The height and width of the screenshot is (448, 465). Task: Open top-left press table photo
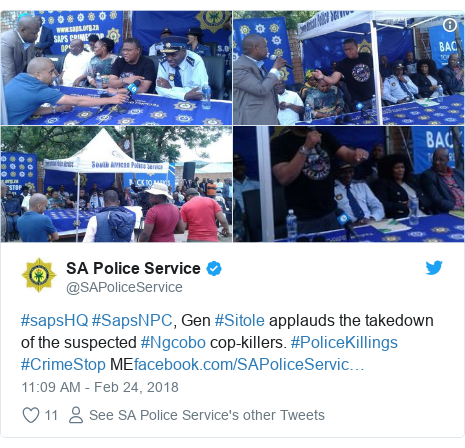116,68
